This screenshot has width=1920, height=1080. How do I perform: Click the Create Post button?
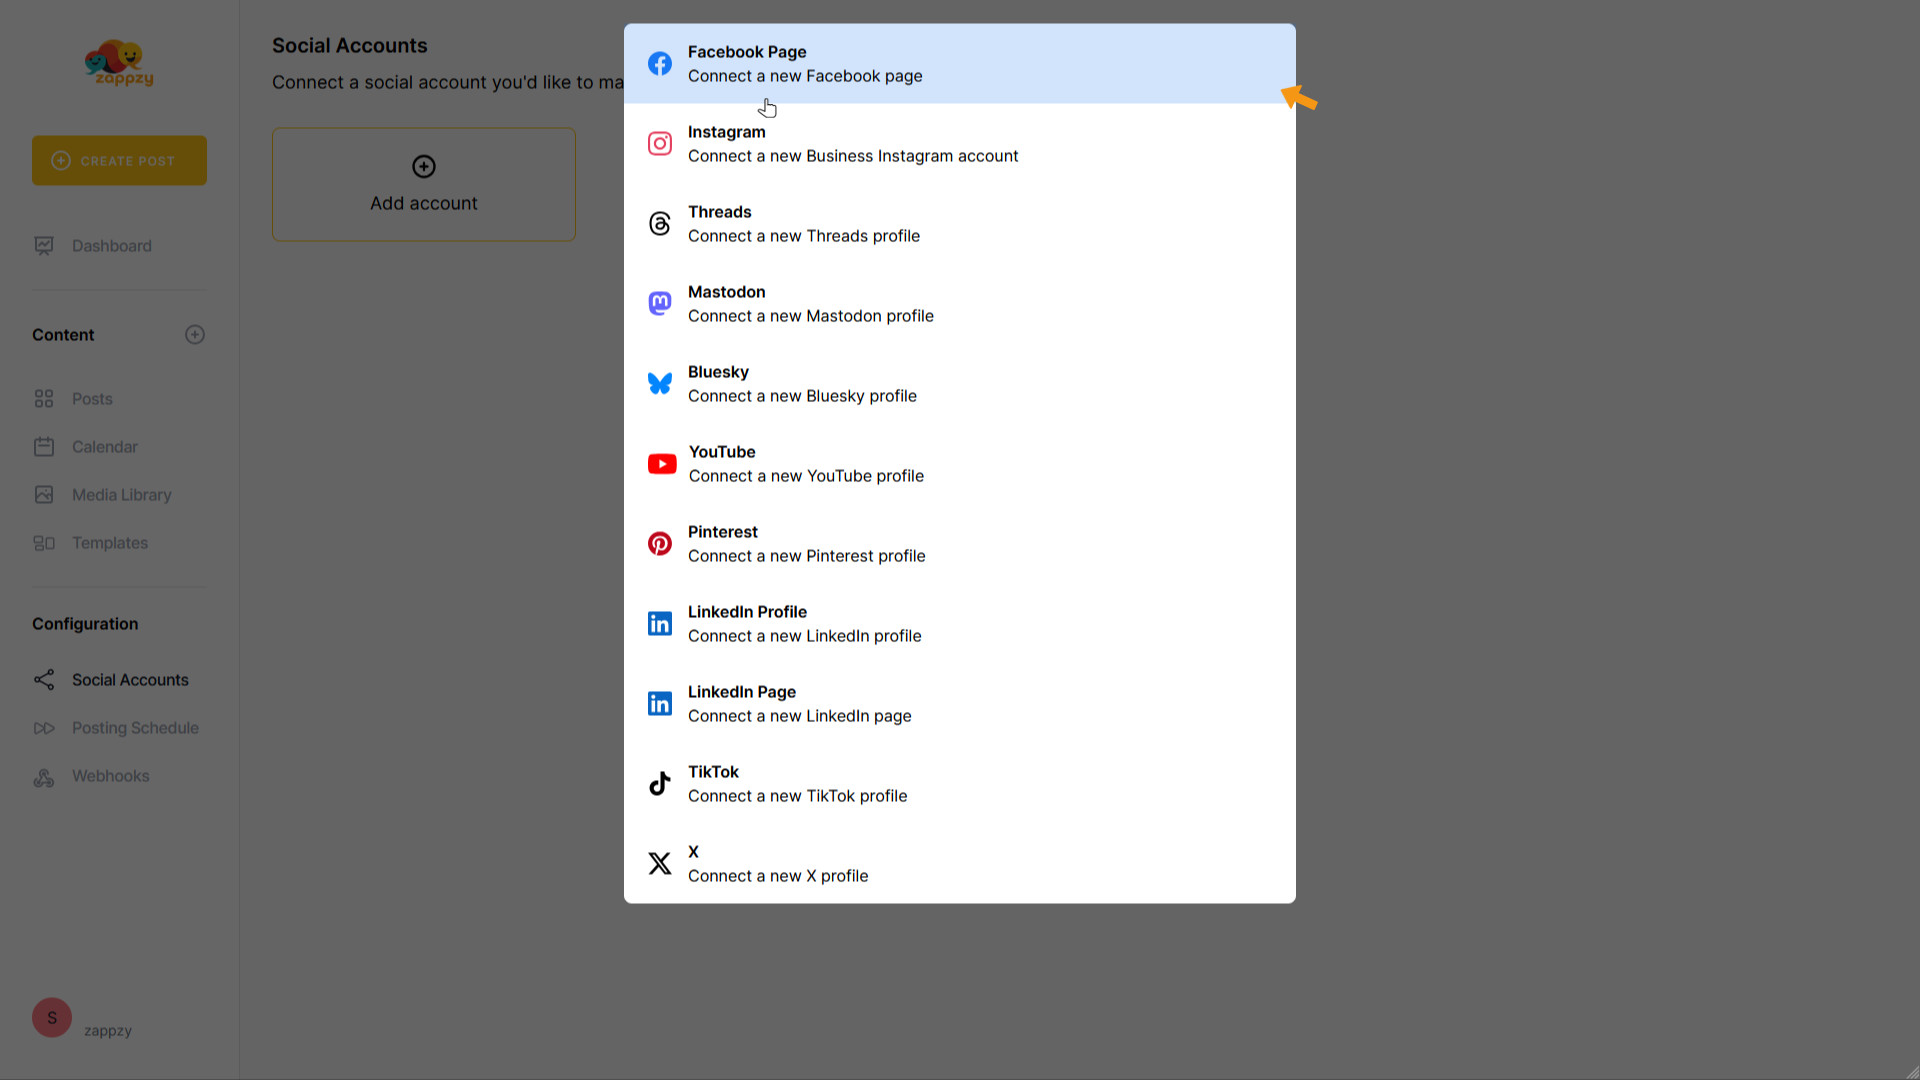[x=119, y=161]
